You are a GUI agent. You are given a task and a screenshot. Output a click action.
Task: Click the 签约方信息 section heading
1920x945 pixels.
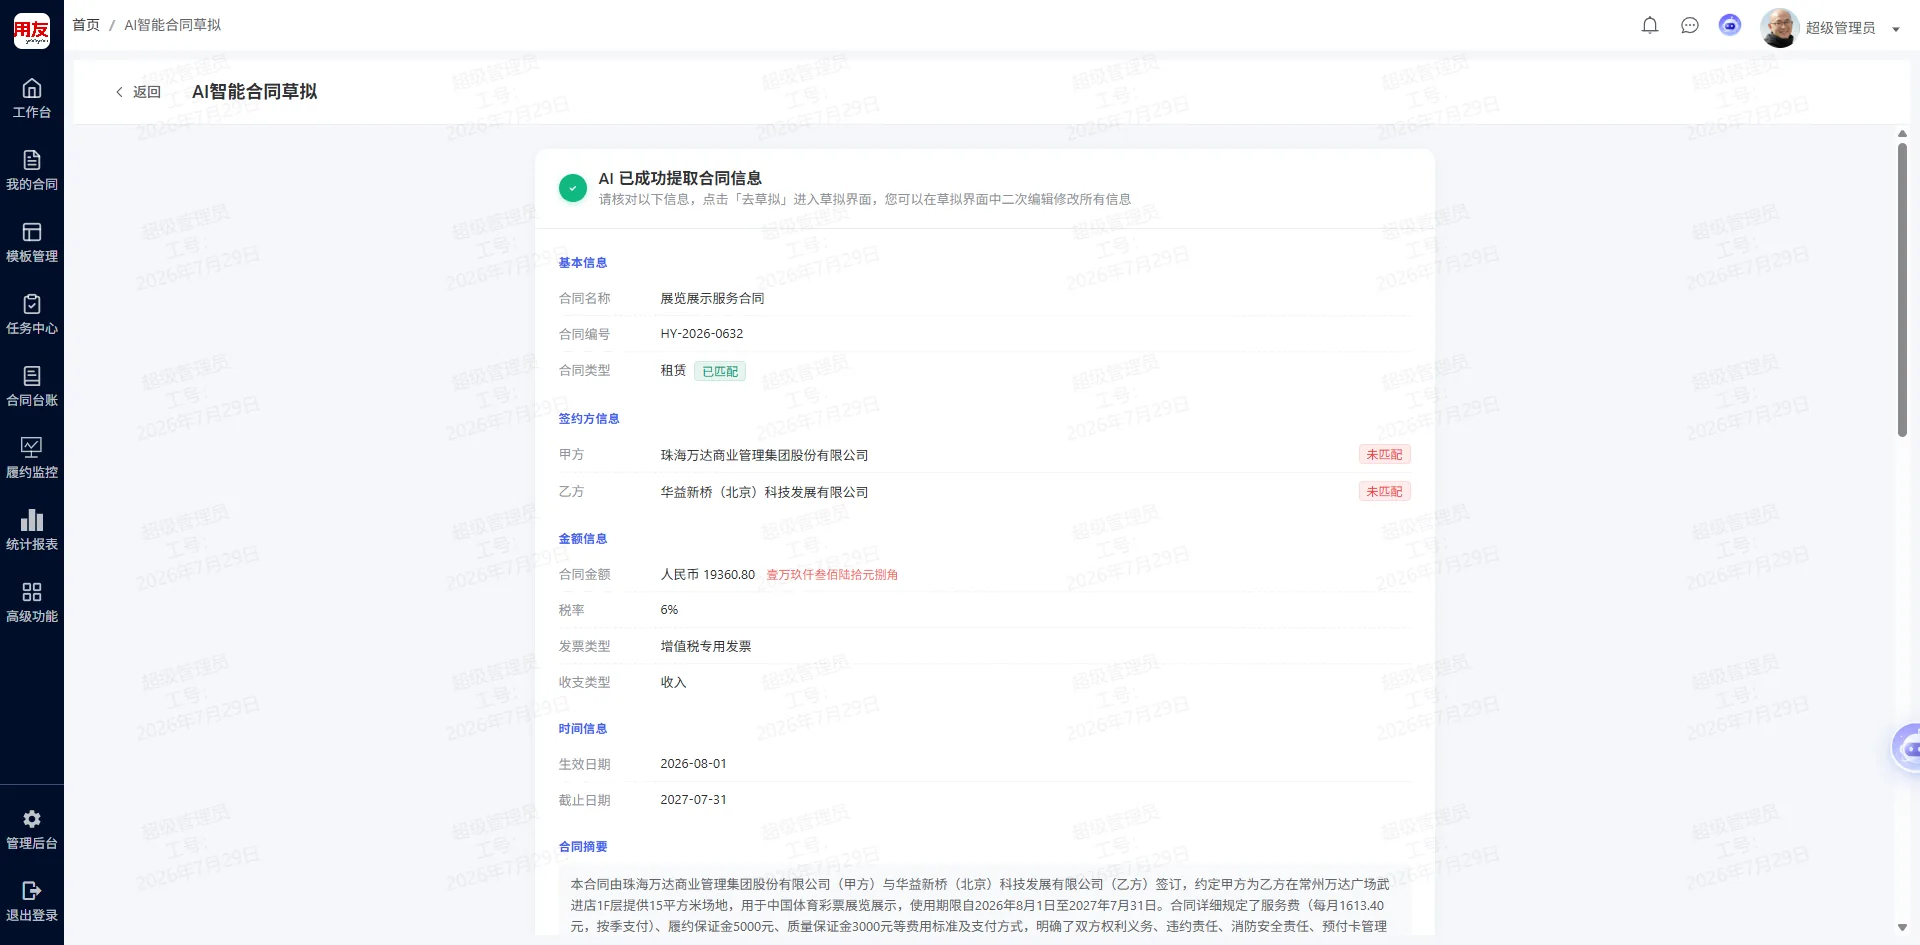coord(589,419)
